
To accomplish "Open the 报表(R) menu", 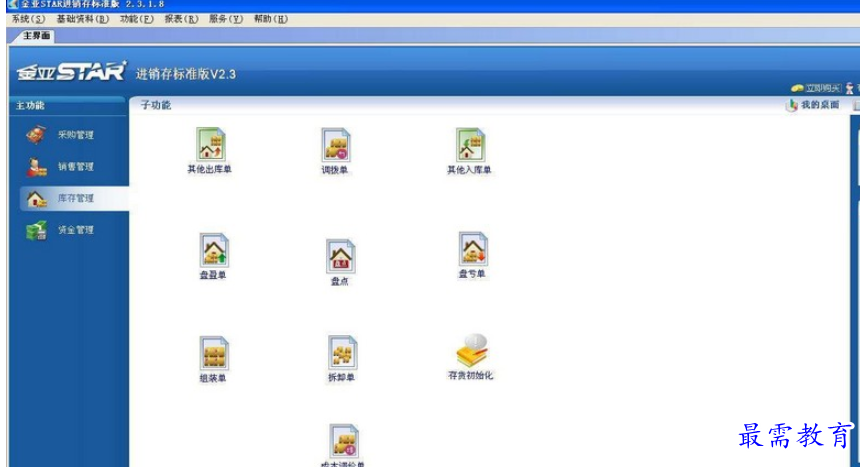I will click(182, 19).
